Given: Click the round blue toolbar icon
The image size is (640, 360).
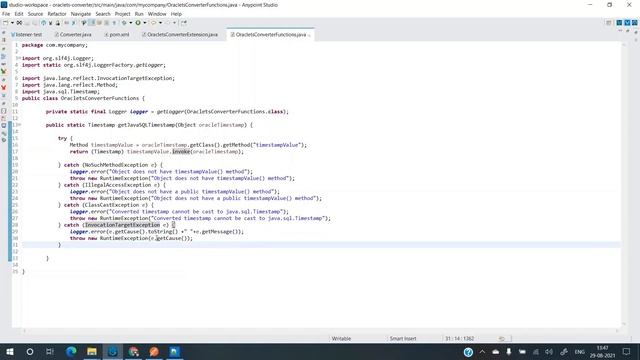Looking at the screenshot, I should click(x=43, y=23).
